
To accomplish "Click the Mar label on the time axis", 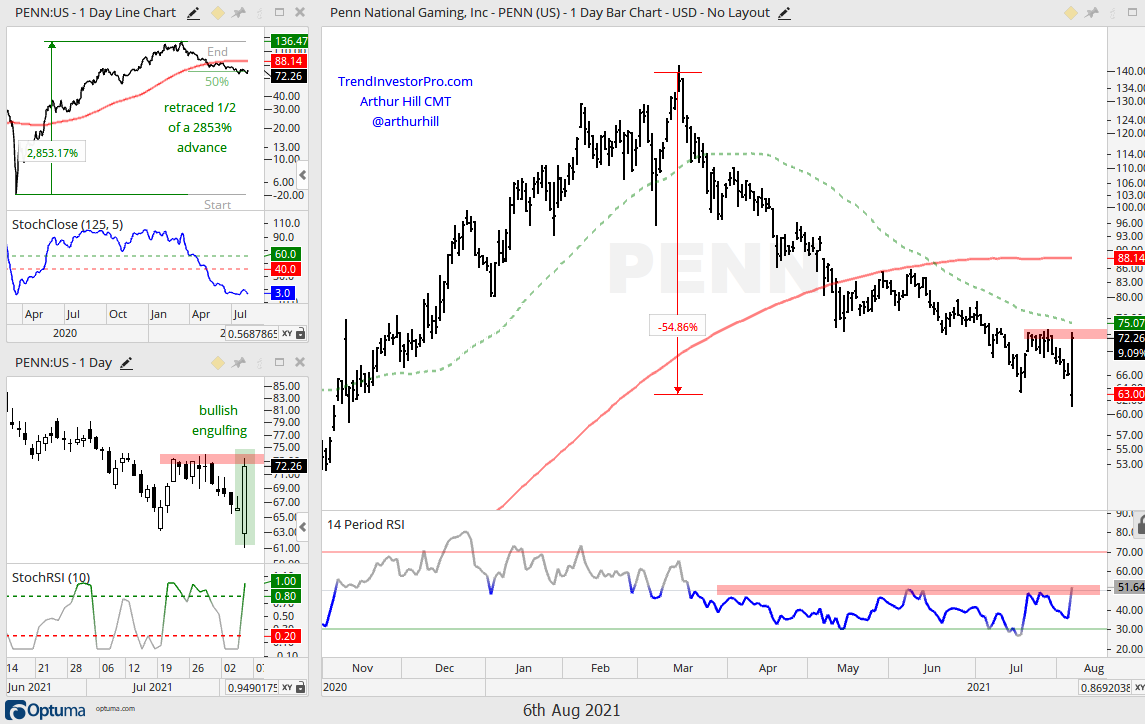I will 683,668.
